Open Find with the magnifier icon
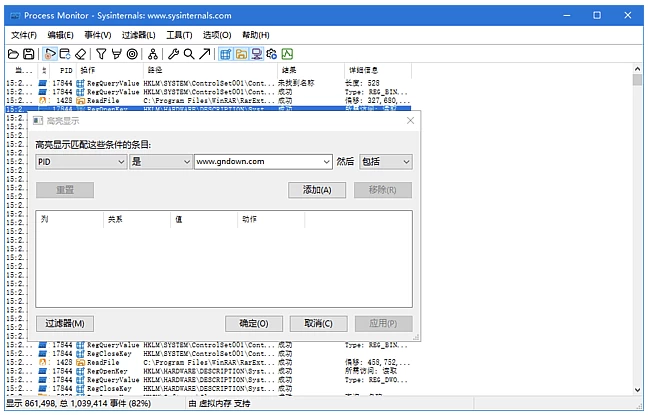This screenshot has height=415, width=648. (189, 54)
